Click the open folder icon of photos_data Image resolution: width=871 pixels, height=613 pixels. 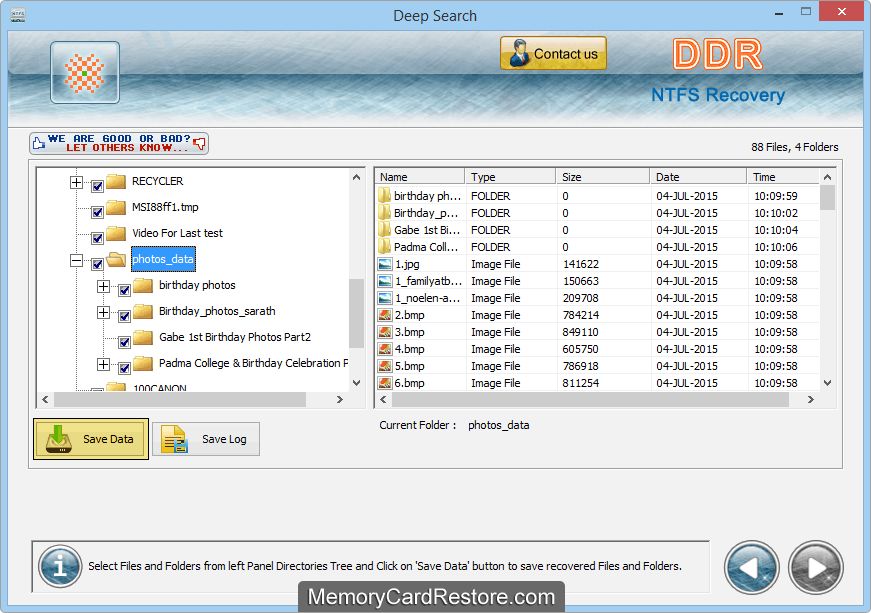pos(116,259)
